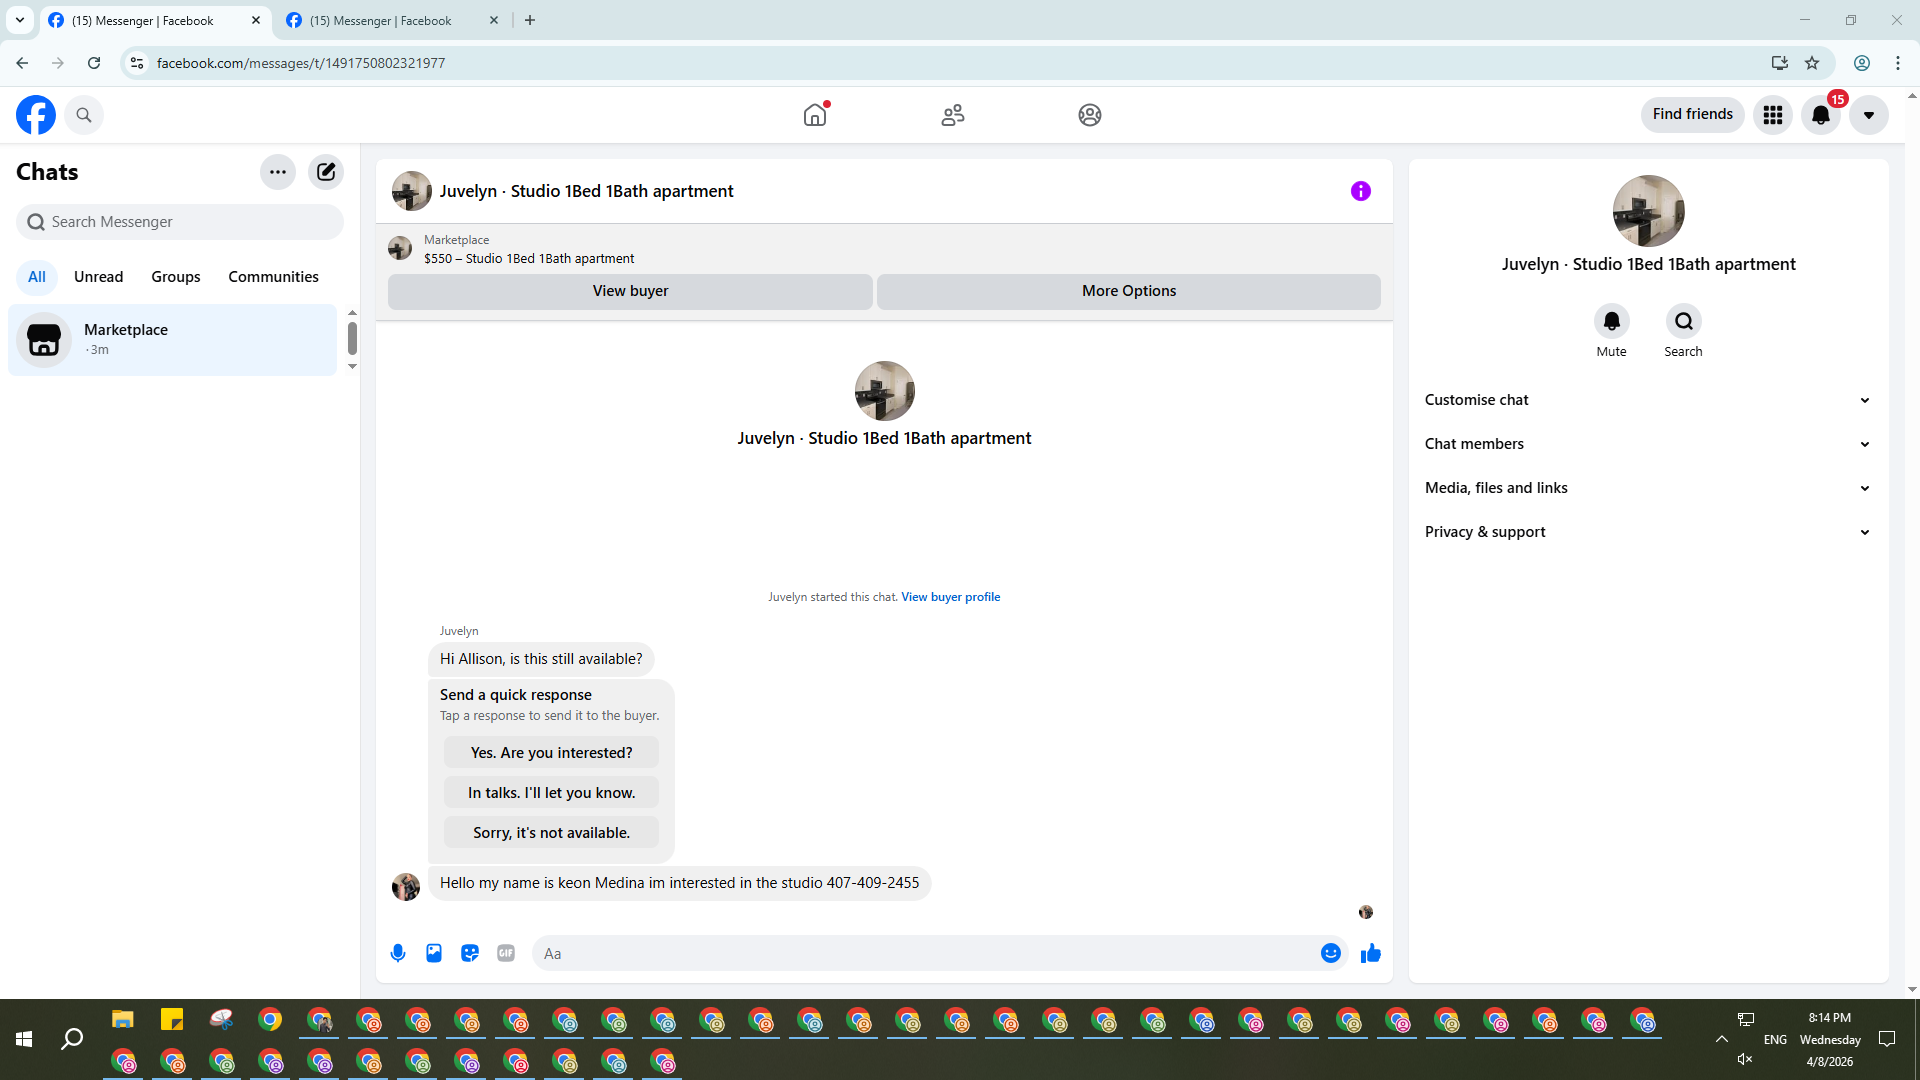The height and width of the screenshot is (1080, 1920).
Task: Attach a file with the image icon
Action: coord(434,953)
